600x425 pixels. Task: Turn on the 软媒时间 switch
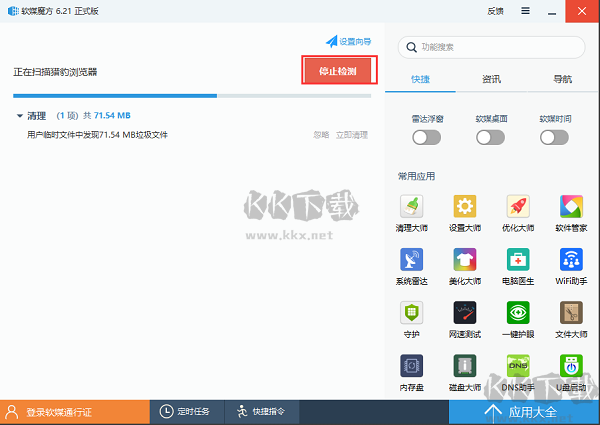(x=554, y=138)
